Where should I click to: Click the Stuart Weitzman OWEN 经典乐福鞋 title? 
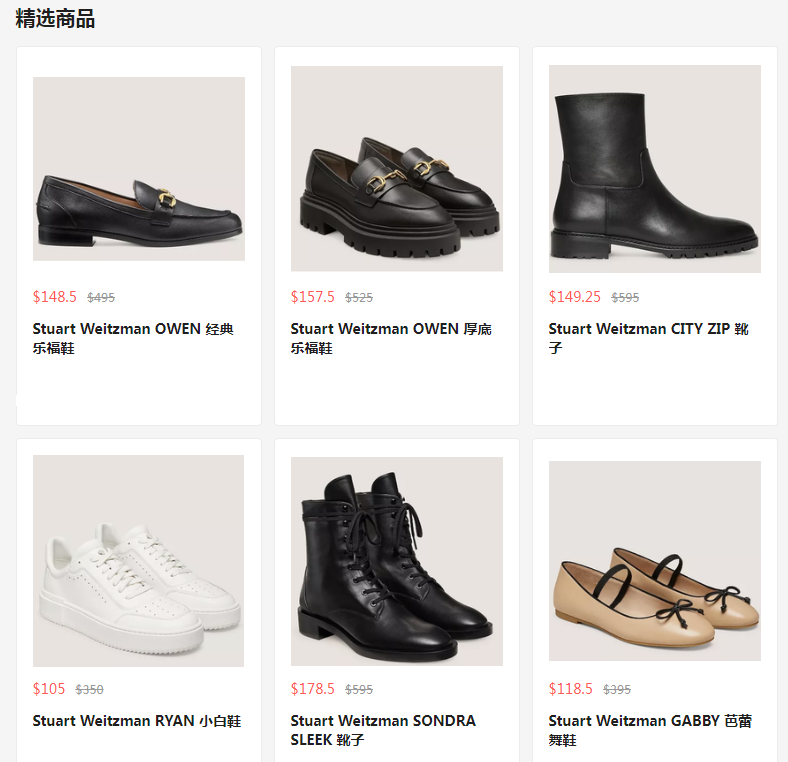(x=133, y=338)
